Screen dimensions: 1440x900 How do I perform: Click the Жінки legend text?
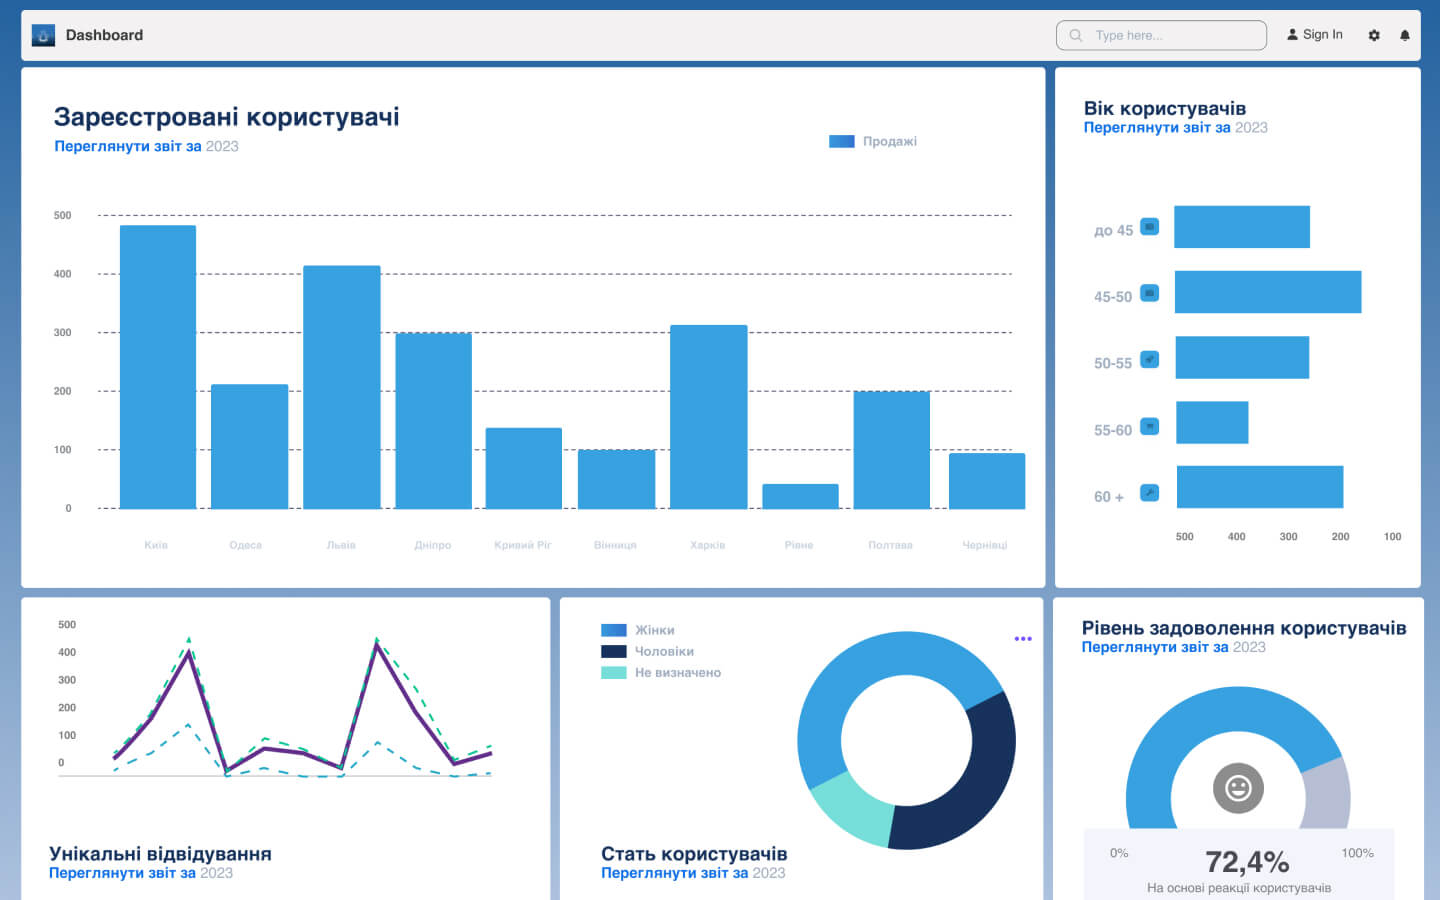point(655,630)
